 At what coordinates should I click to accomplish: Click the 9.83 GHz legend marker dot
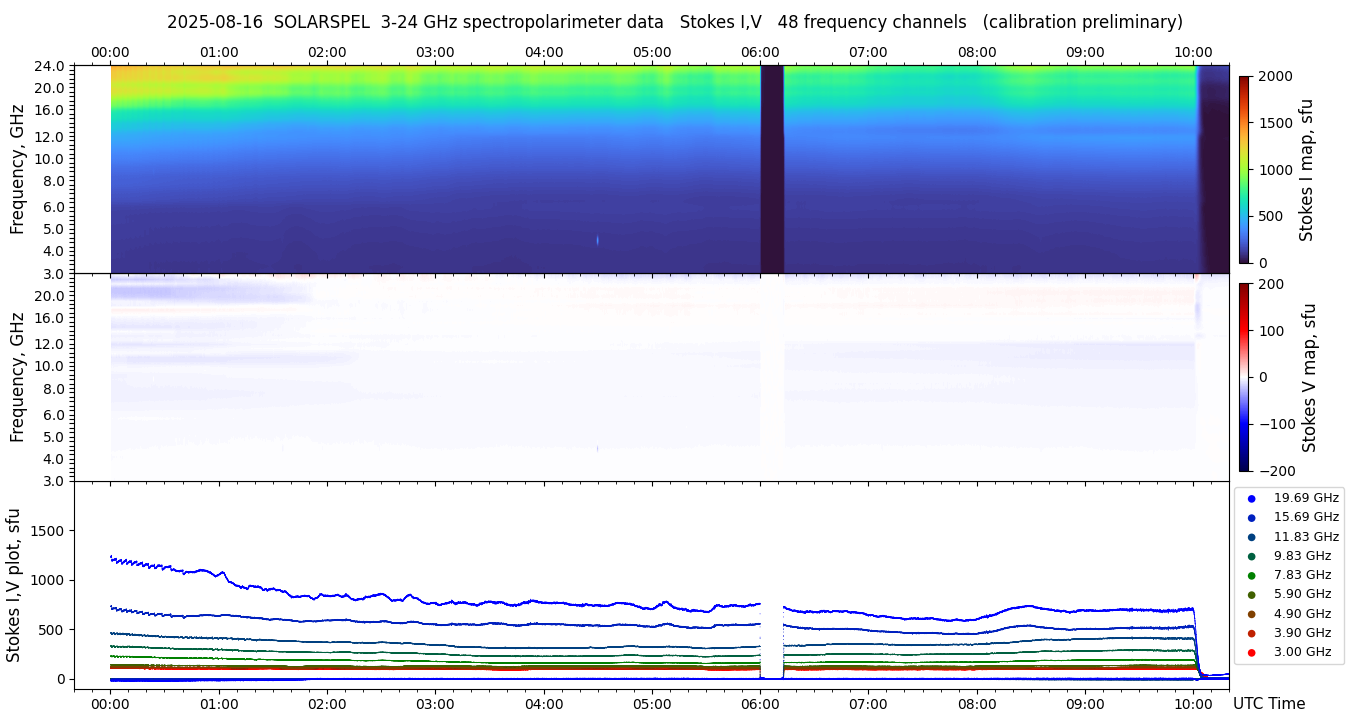(1251, 556)
